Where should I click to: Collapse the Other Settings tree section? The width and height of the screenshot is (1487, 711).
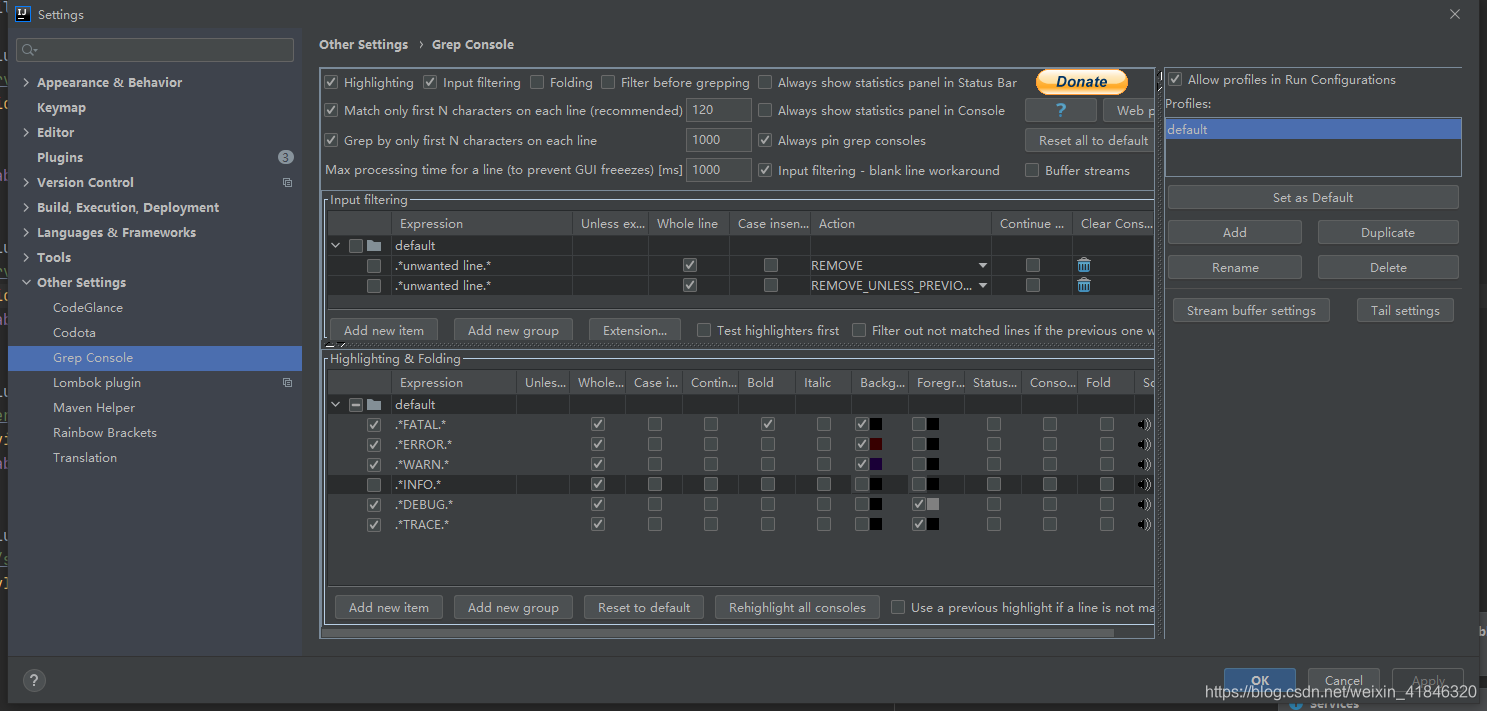(x=26, y=282)
